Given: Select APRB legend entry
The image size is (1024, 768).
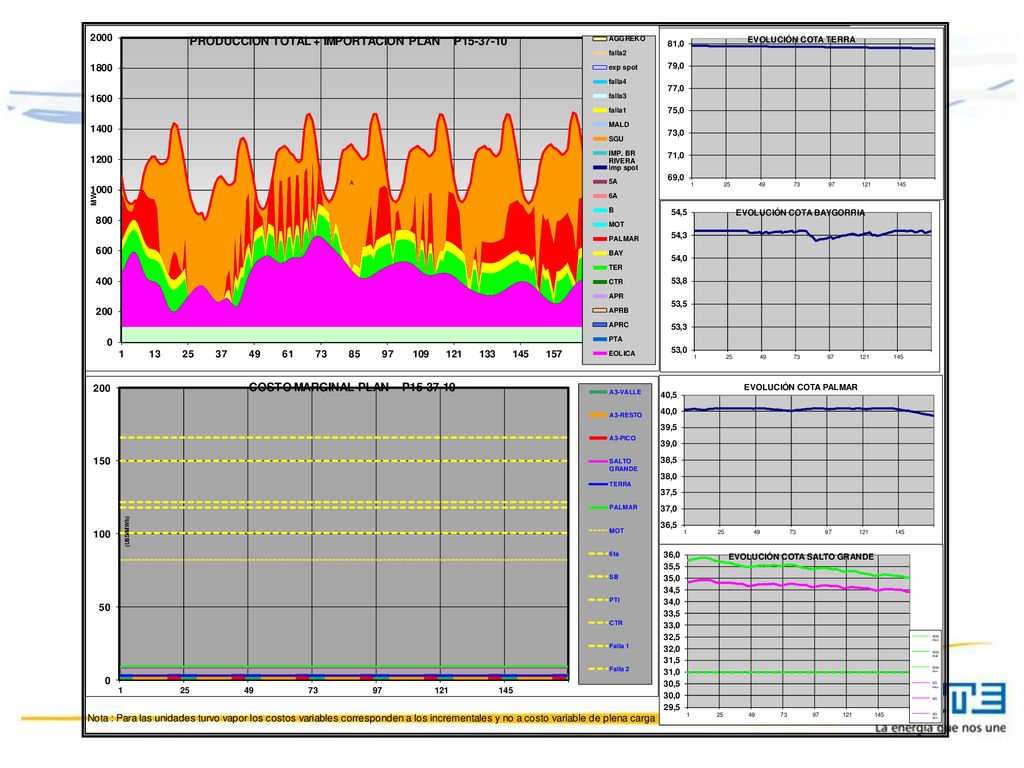Looking at the screenshot, I should (610, 311).
